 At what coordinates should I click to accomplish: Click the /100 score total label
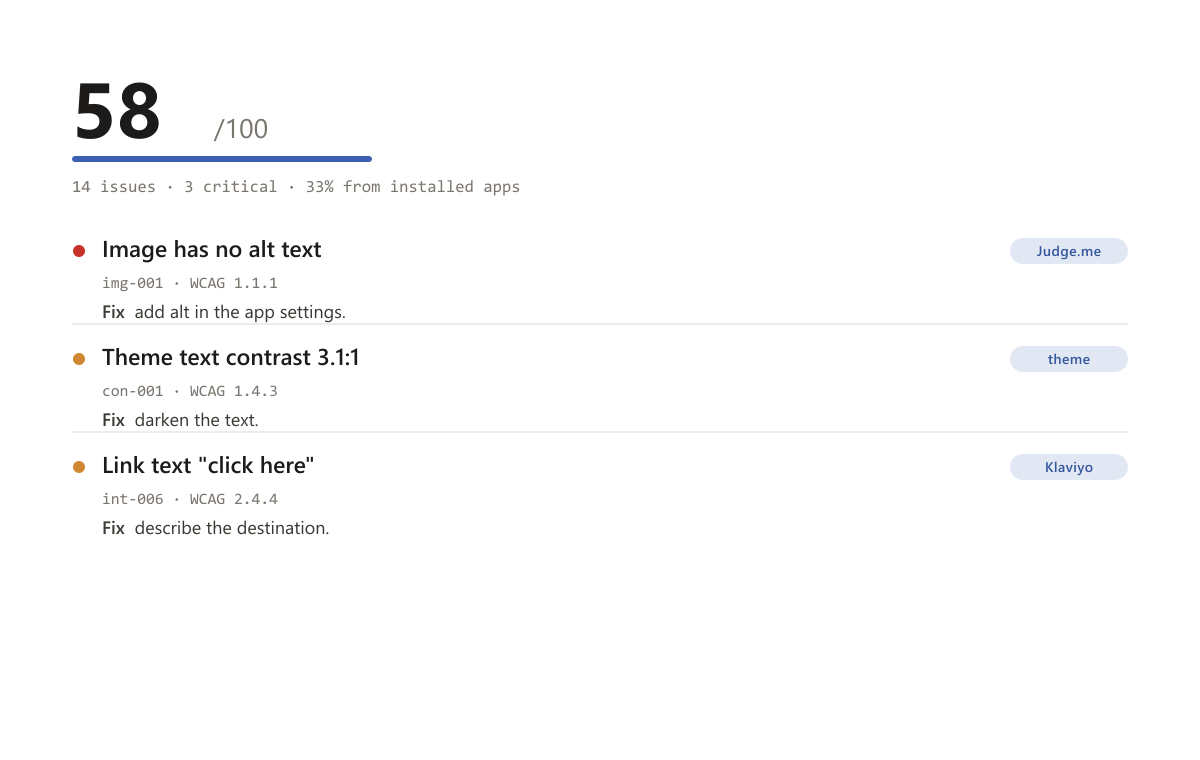[241, 129]
